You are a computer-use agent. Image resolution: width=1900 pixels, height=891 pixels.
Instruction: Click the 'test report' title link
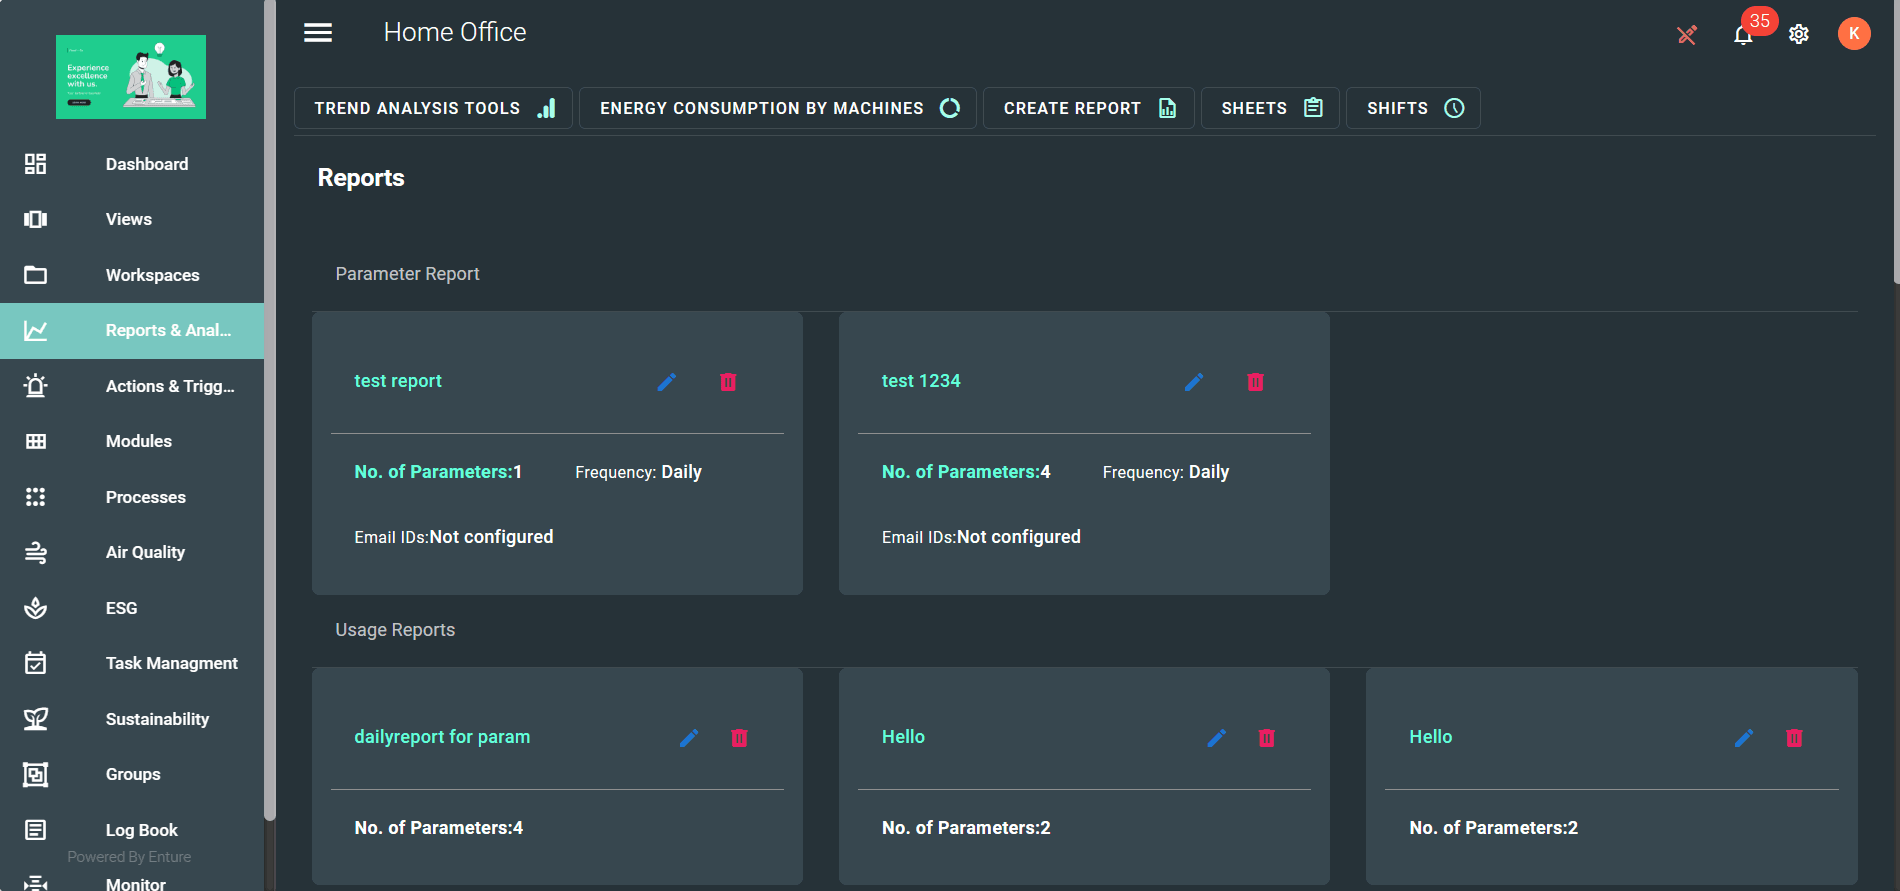[x=398, y=381]
